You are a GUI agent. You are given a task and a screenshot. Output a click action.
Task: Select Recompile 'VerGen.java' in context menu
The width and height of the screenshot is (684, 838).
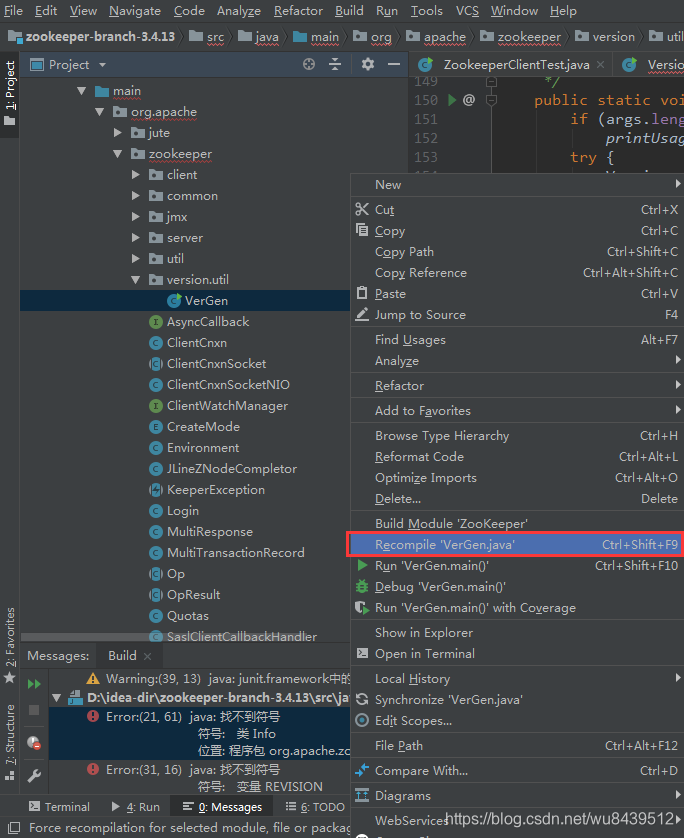pos(515,545)
